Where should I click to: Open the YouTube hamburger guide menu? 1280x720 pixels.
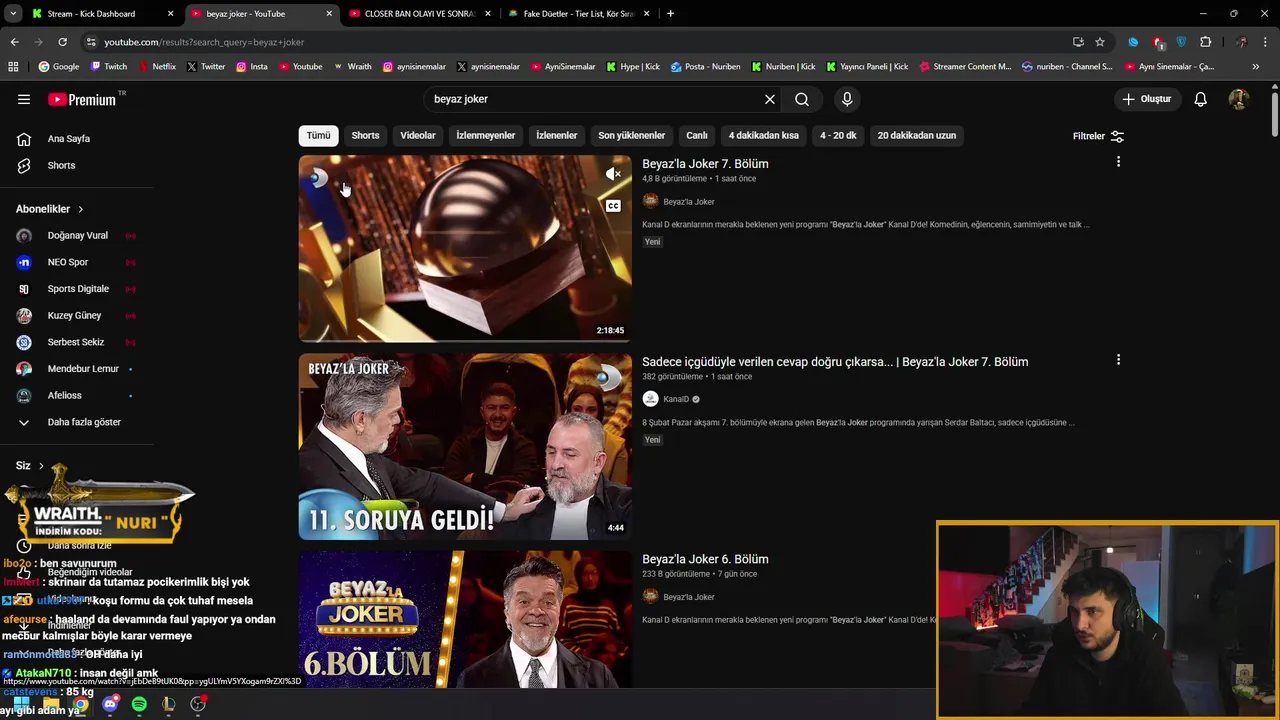[x=24, y=99]
